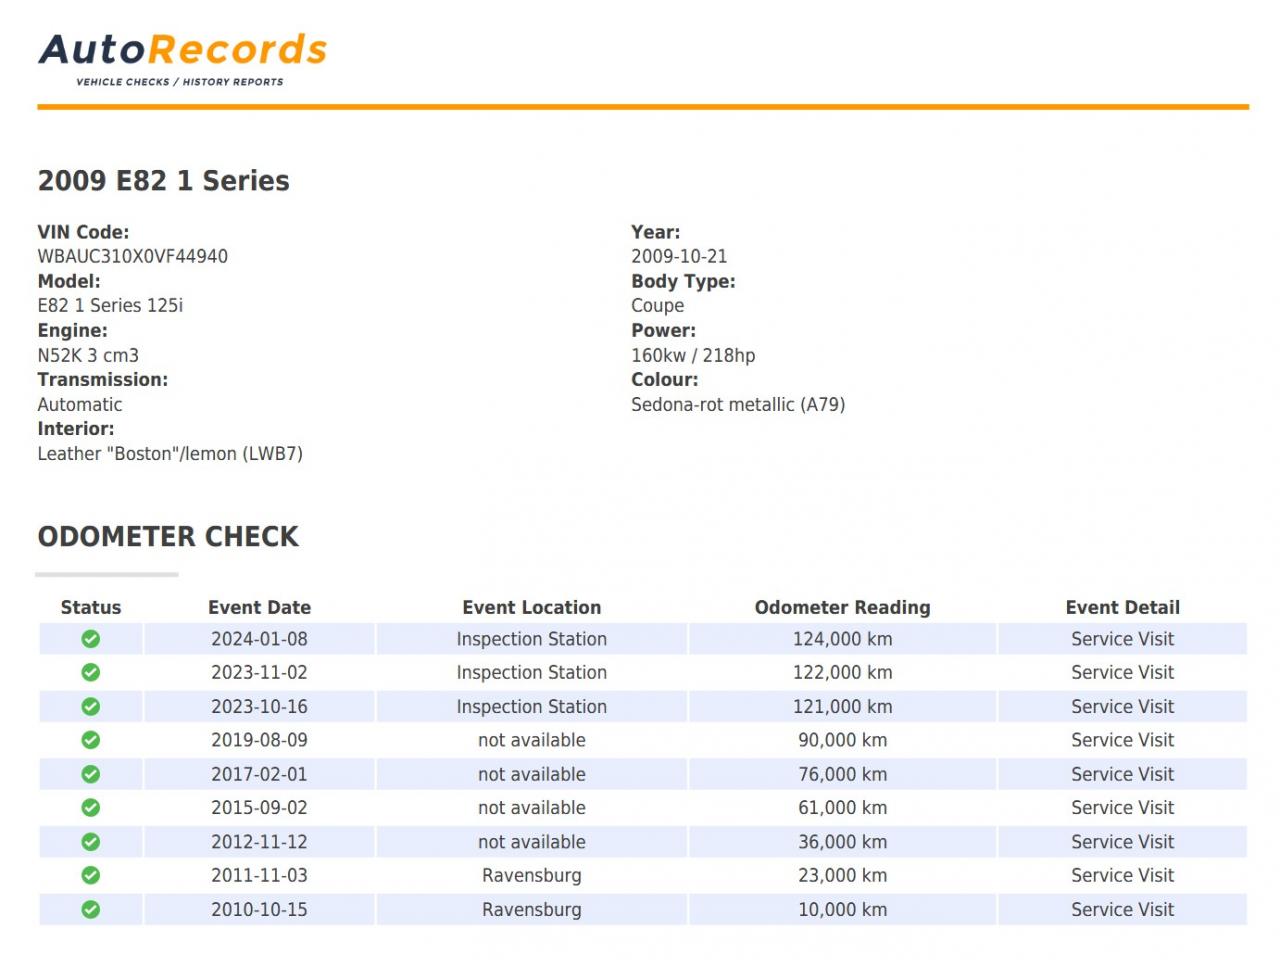Screen dimensions: 1280x960
Task: Click the date cell 2019-08-09
Action: [259, 740]
